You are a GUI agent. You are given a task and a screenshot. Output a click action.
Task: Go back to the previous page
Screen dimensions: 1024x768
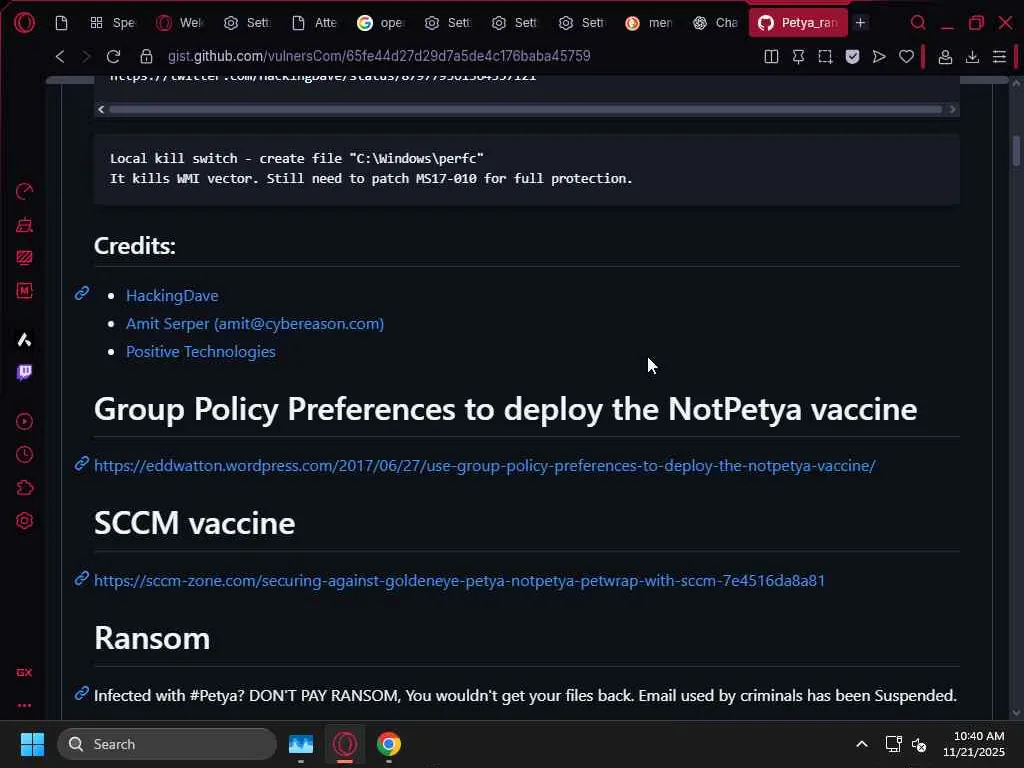pos(60,56)
